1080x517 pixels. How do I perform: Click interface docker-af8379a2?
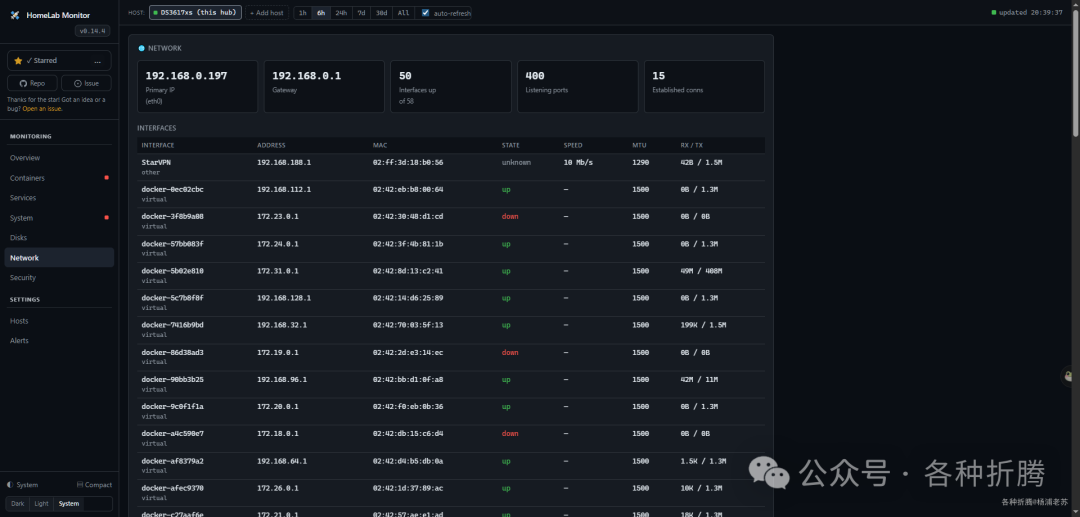(x=172, y=461)
